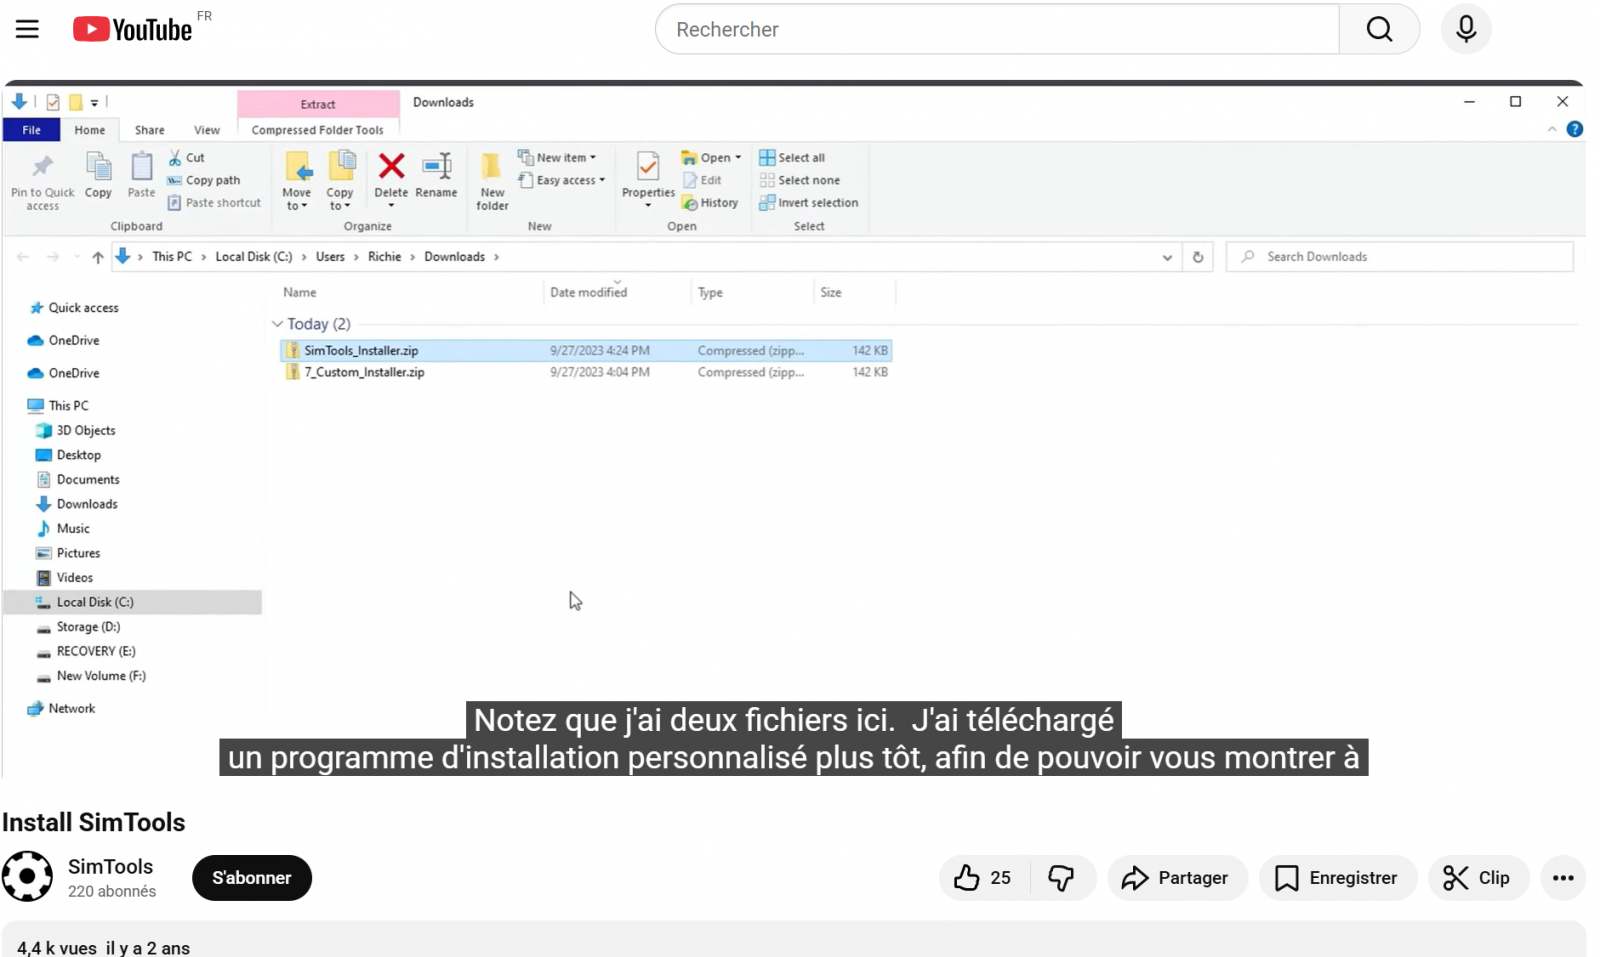Click the Properties icon in quick access toolbar

point(53,102)
